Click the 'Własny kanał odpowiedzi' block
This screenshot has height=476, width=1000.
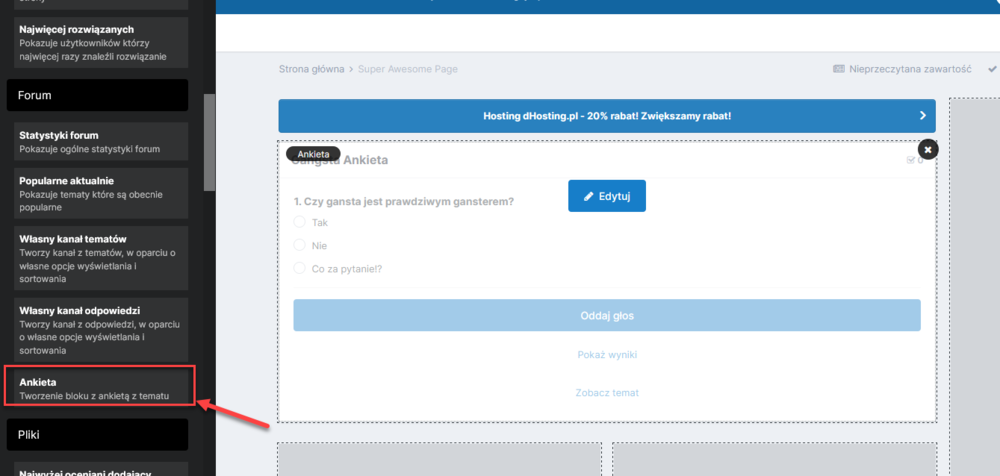(97, 330)
